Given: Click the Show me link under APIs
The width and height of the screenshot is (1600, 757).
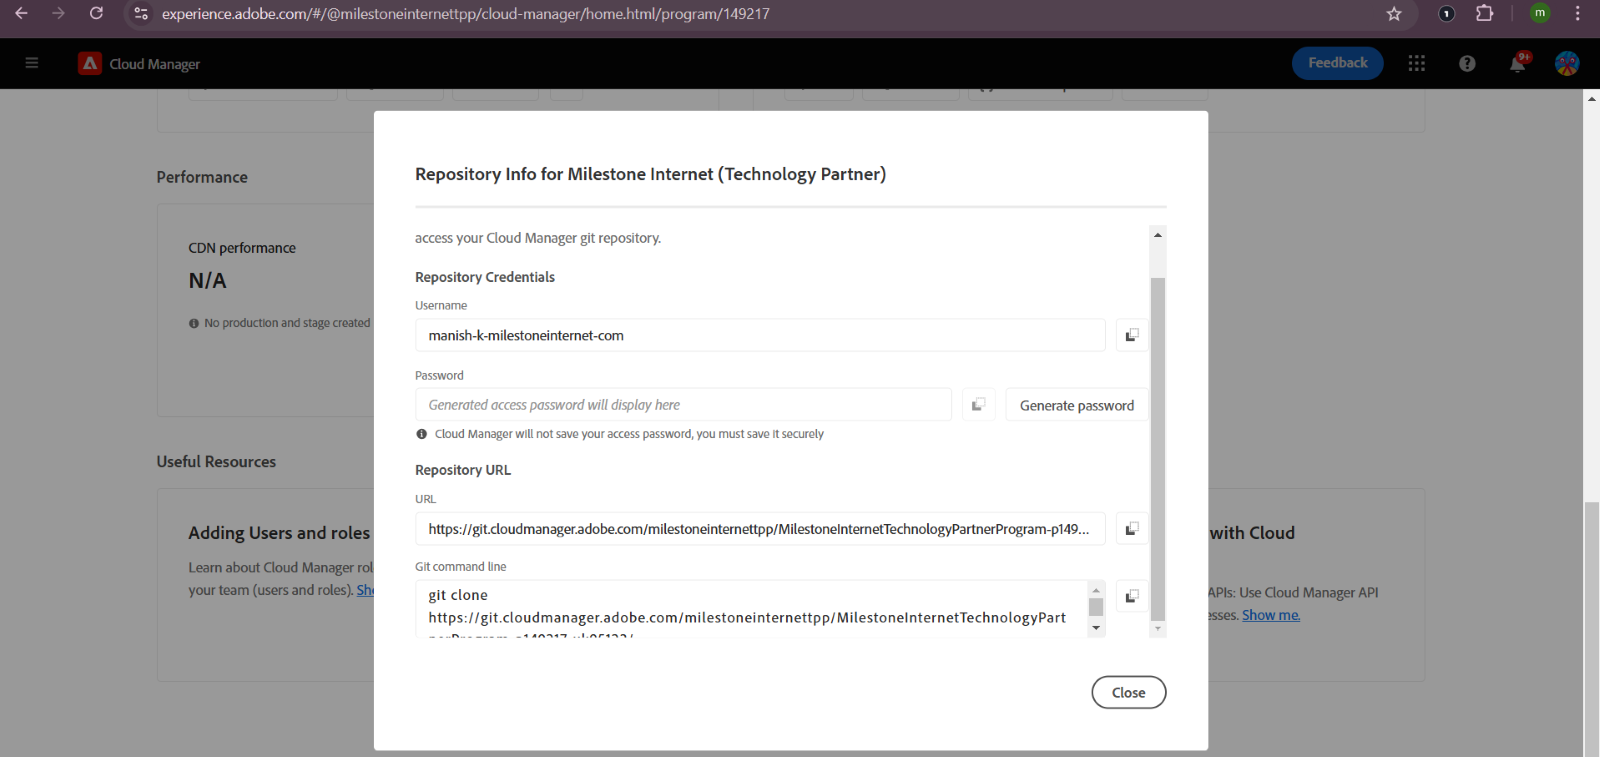Looking at the screenshot, I should (x=1271, y=615).
